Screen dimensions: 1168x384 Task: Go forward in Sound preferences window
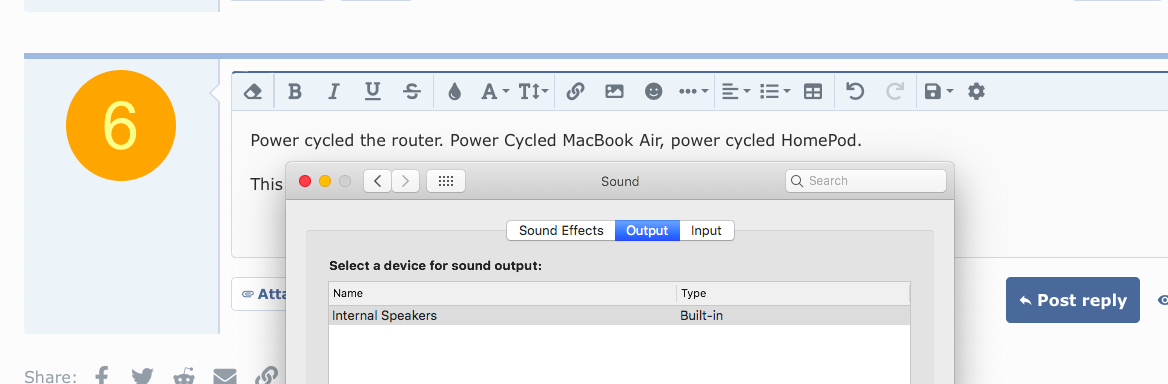[x=405, y=181]
